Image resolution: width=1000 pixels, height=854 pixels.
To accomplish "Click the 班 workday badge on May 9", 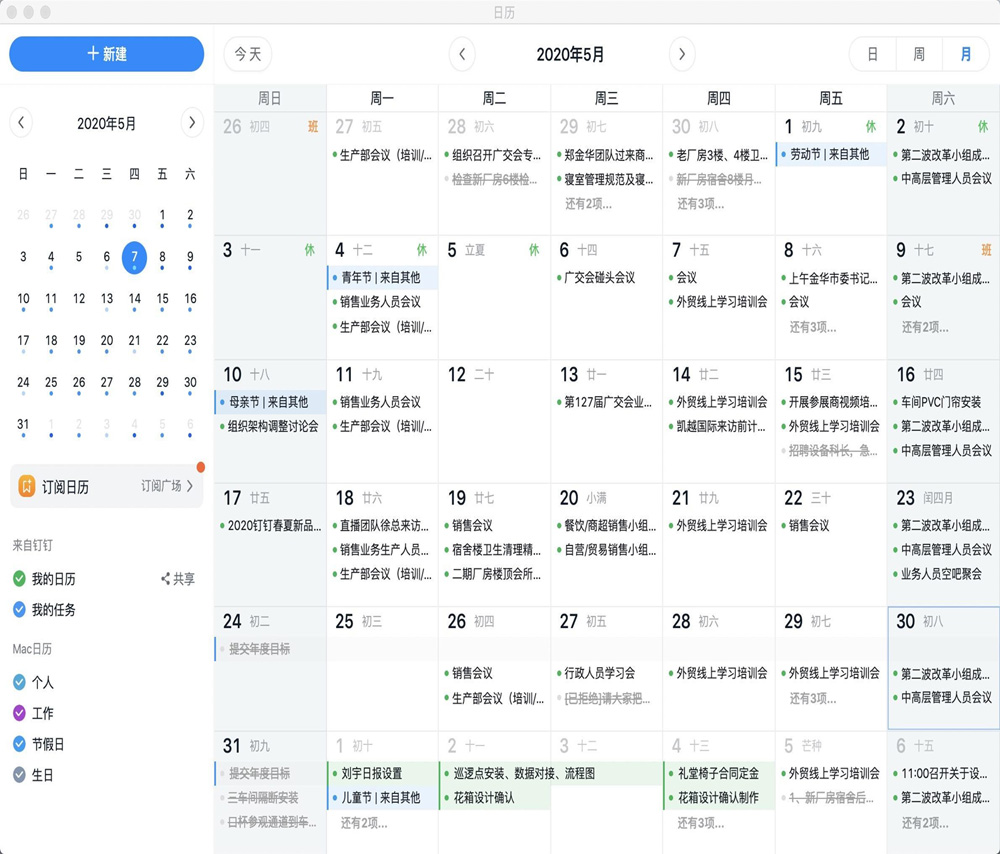I will click(x=986, y=250).
